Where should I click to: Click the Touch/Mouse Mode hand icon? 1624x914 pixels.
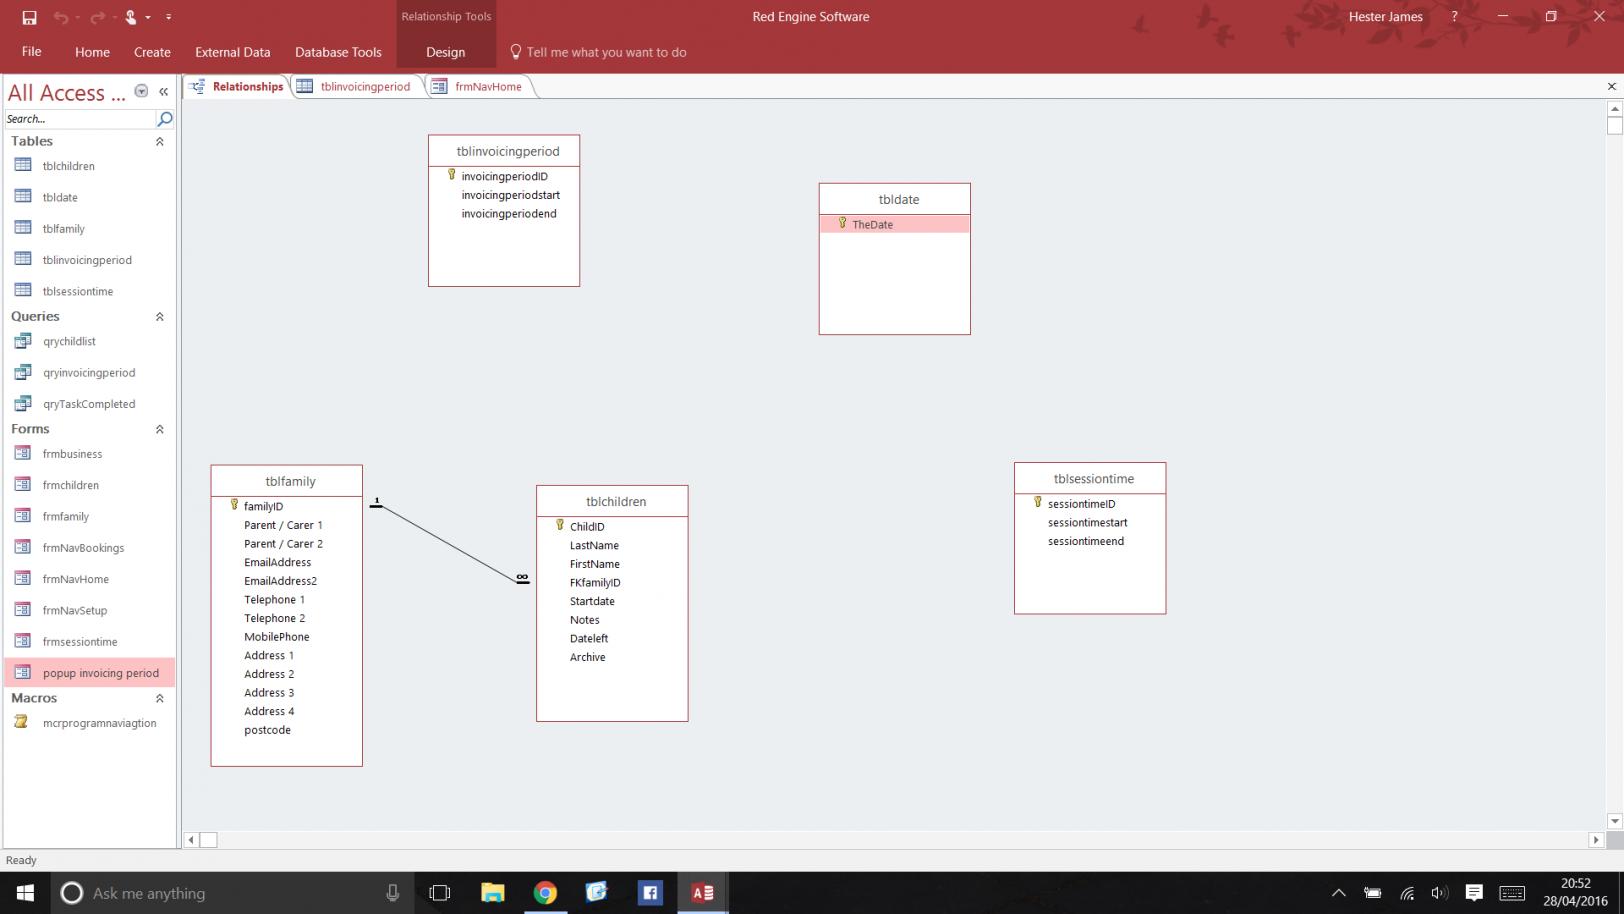130,17
